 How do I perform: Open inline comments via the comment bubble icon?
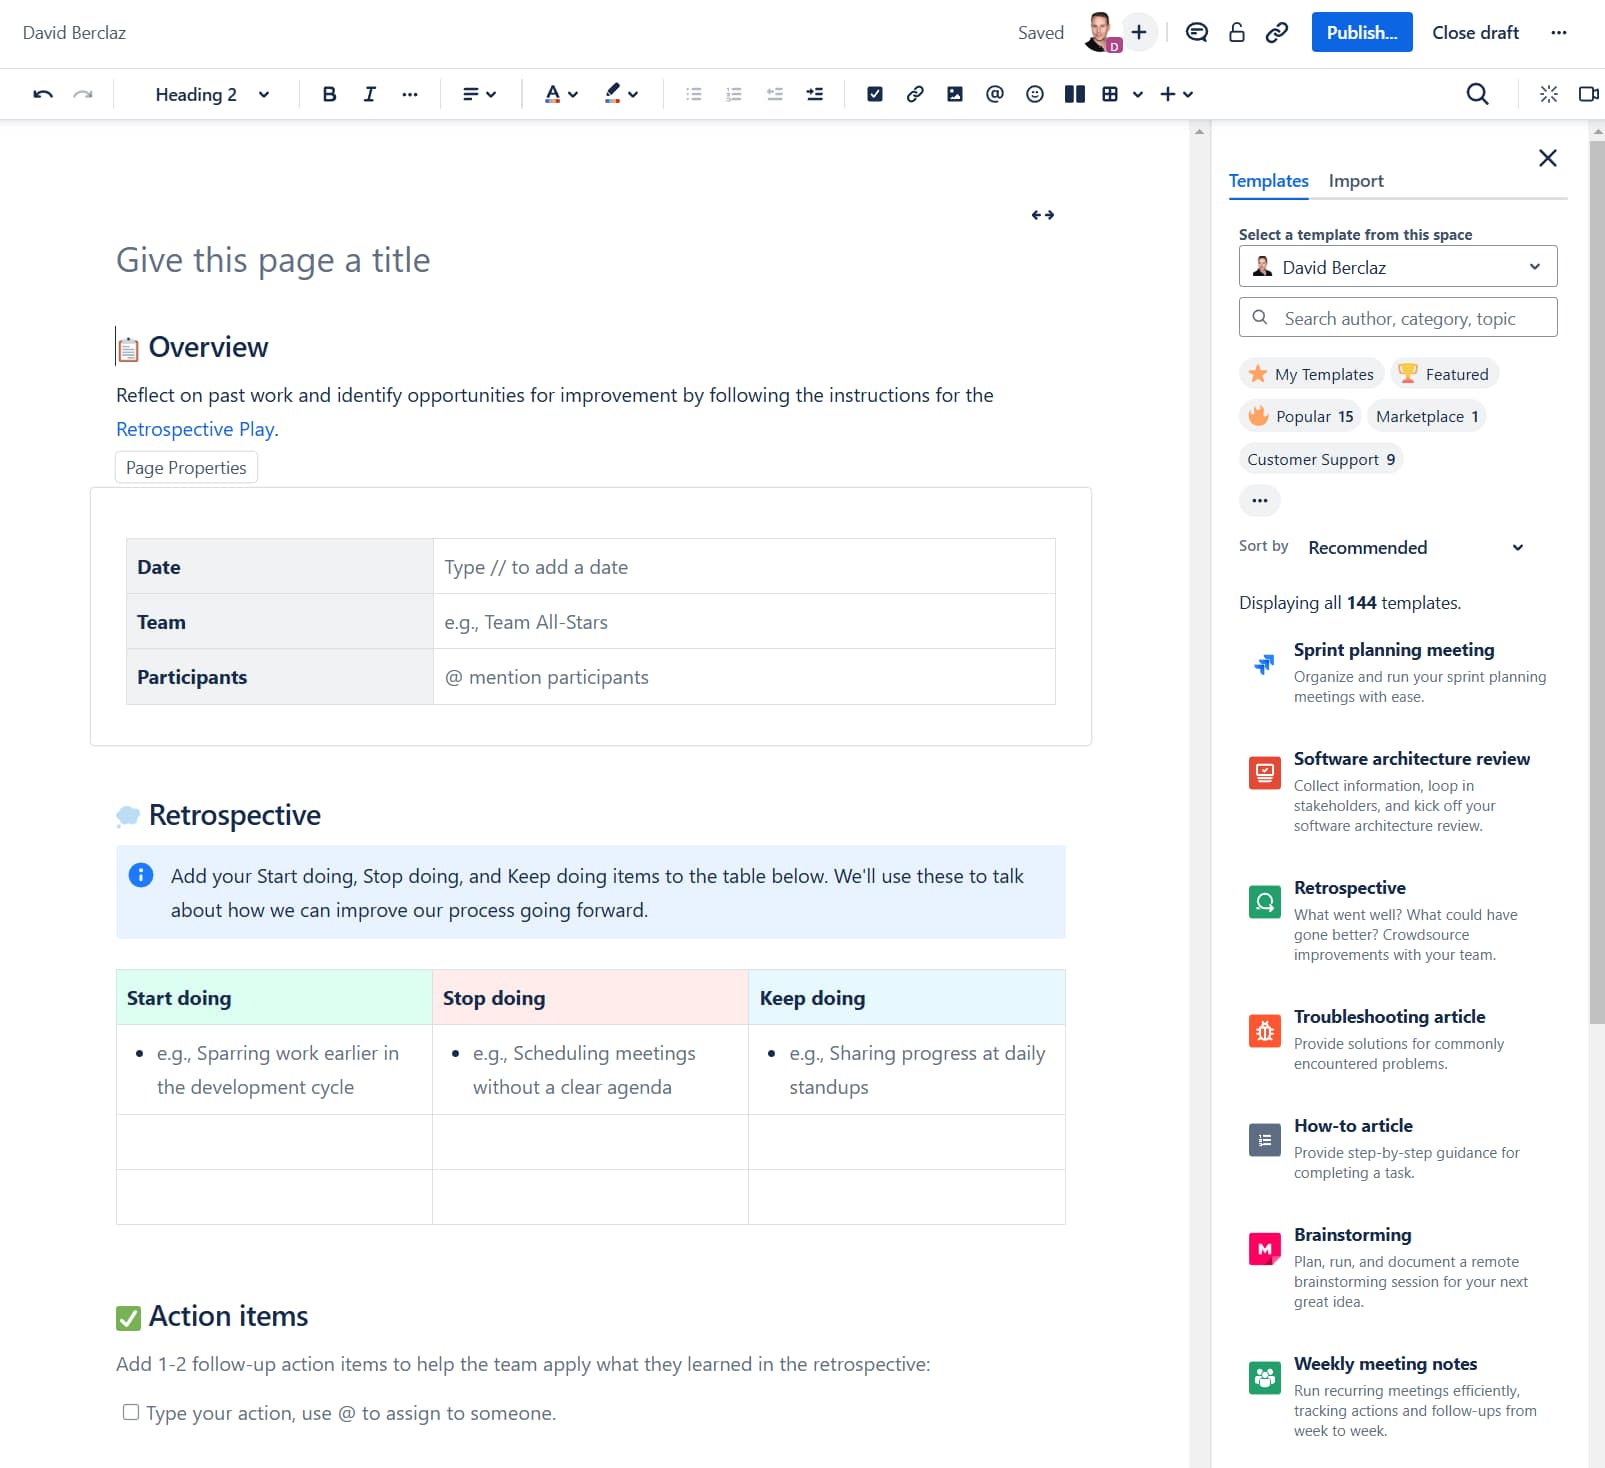point(1196,32)
